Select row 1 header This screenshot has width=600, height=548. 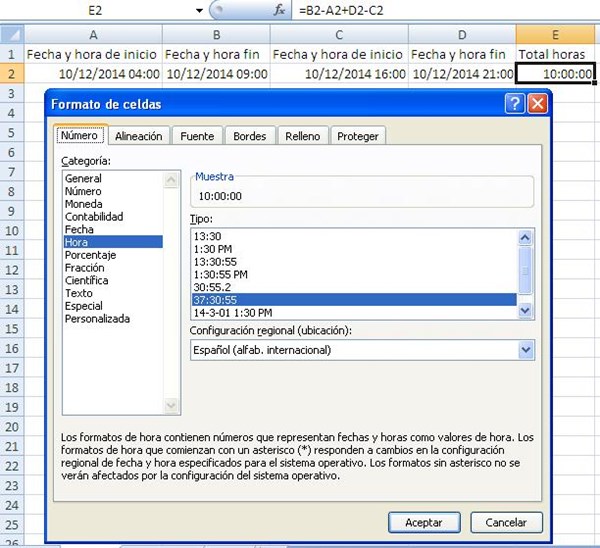11,54
